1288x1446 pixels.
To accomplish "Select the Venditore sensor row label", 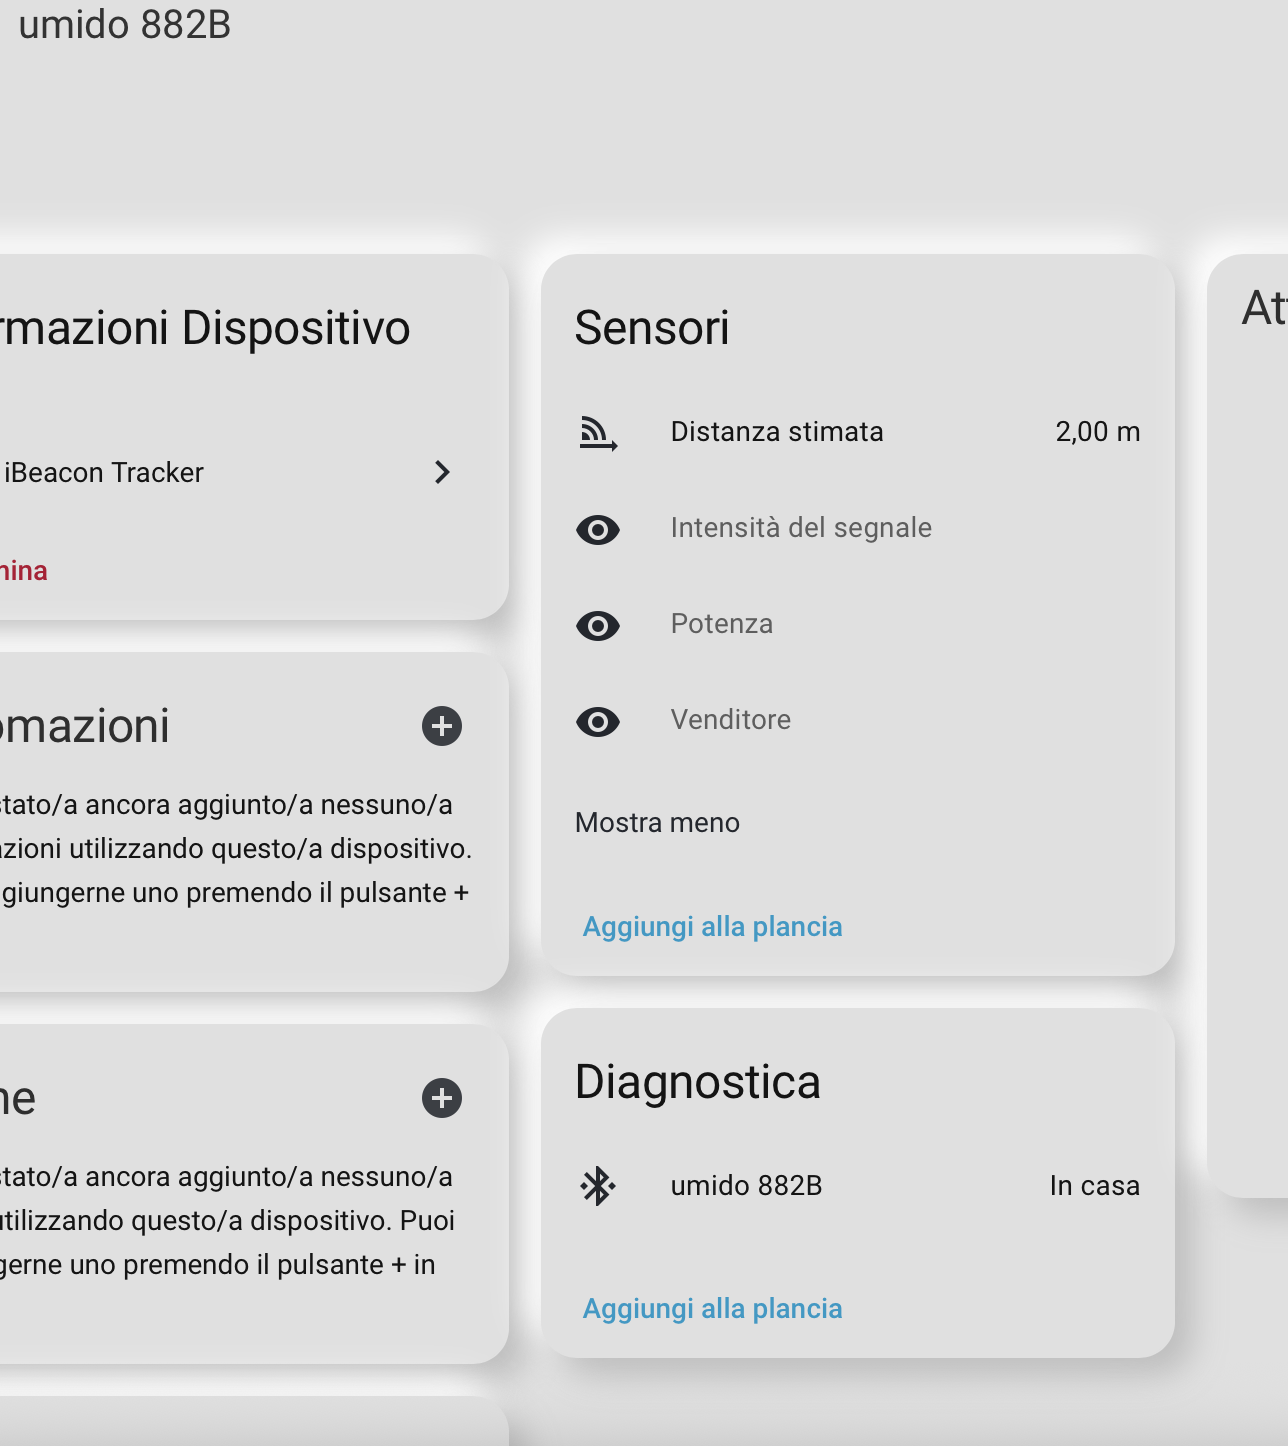I will click(731, 720).
